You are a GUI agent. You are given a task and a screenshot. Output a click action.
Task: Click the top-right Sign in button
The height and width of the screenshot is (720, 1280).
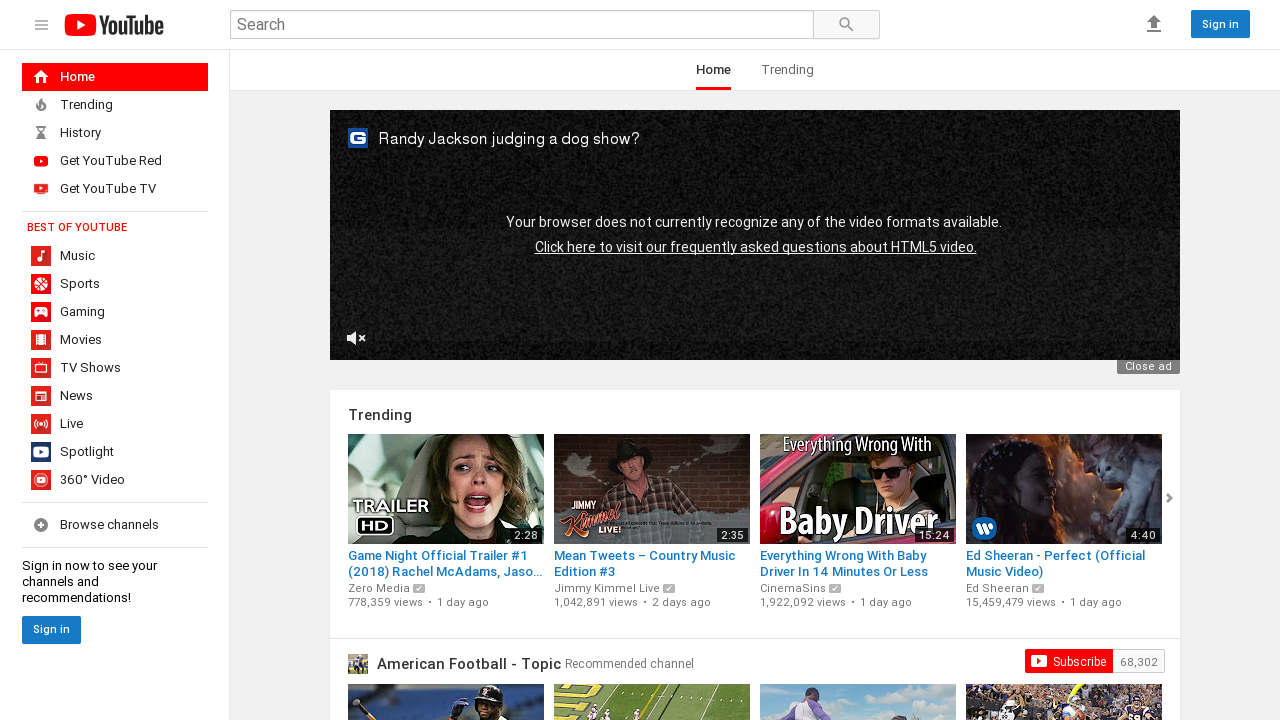[1220, 24]
